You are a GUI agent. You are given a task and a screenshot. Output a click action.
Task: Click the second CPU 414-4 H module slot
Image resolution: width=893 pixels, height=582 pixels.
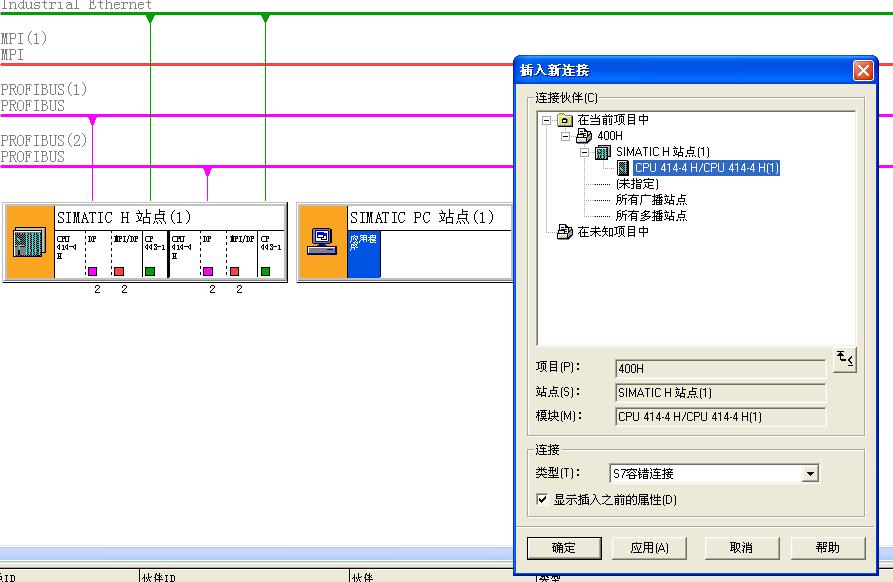[185, 254]
